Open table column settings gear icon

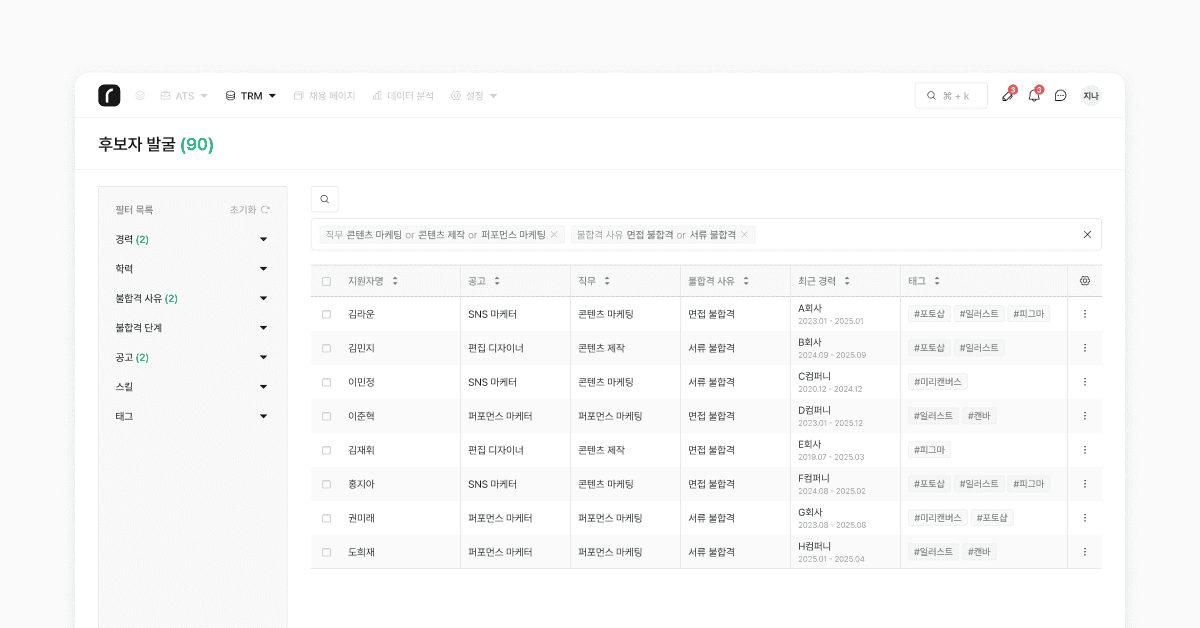point(1084,281)
